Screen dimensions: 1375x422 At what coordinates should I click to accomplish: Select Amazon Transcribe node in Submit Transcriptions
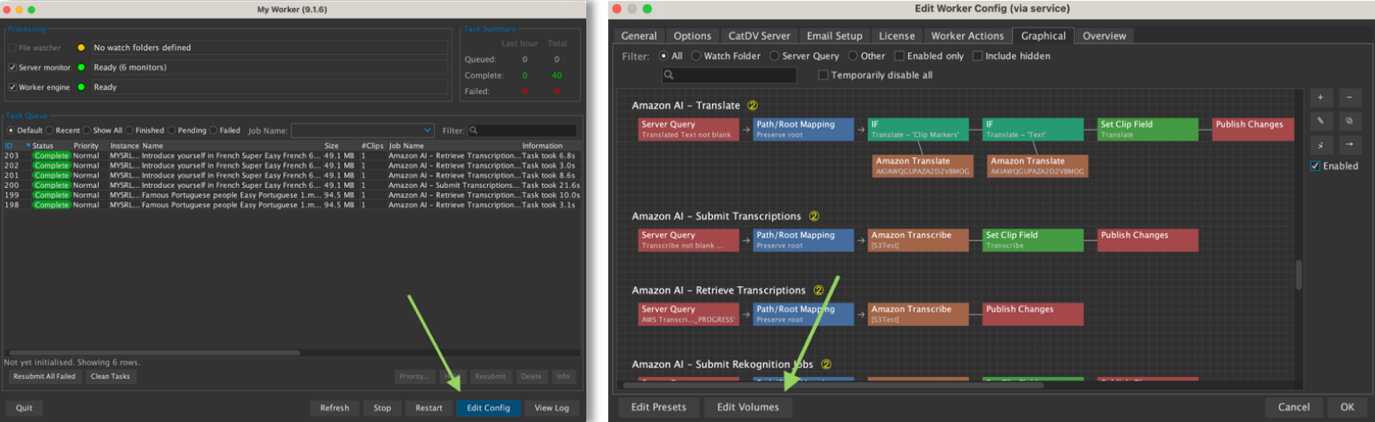[x=918, y=240]
